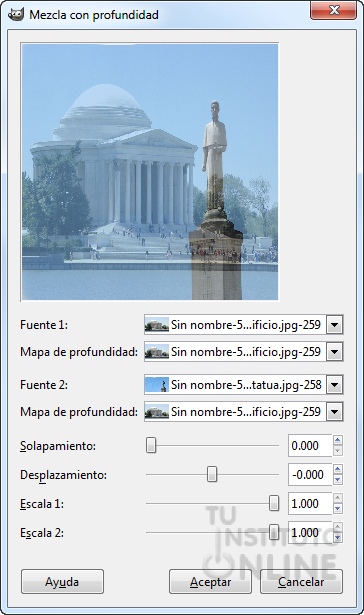The width and height of the screenshot is (364, 615).
Task: Click the Escala 1 slider handle
Action: 274,504
